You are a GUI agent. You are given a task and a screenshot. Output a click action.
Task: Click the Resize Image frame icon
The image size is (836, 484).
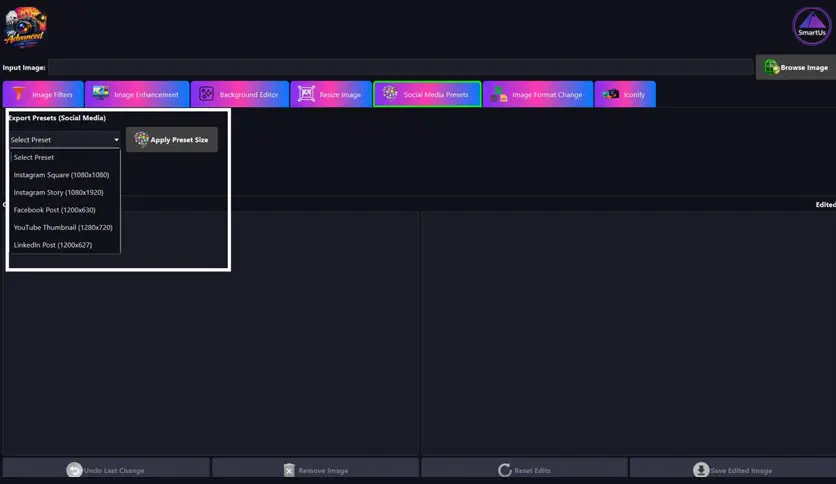(x=306, y=94)
